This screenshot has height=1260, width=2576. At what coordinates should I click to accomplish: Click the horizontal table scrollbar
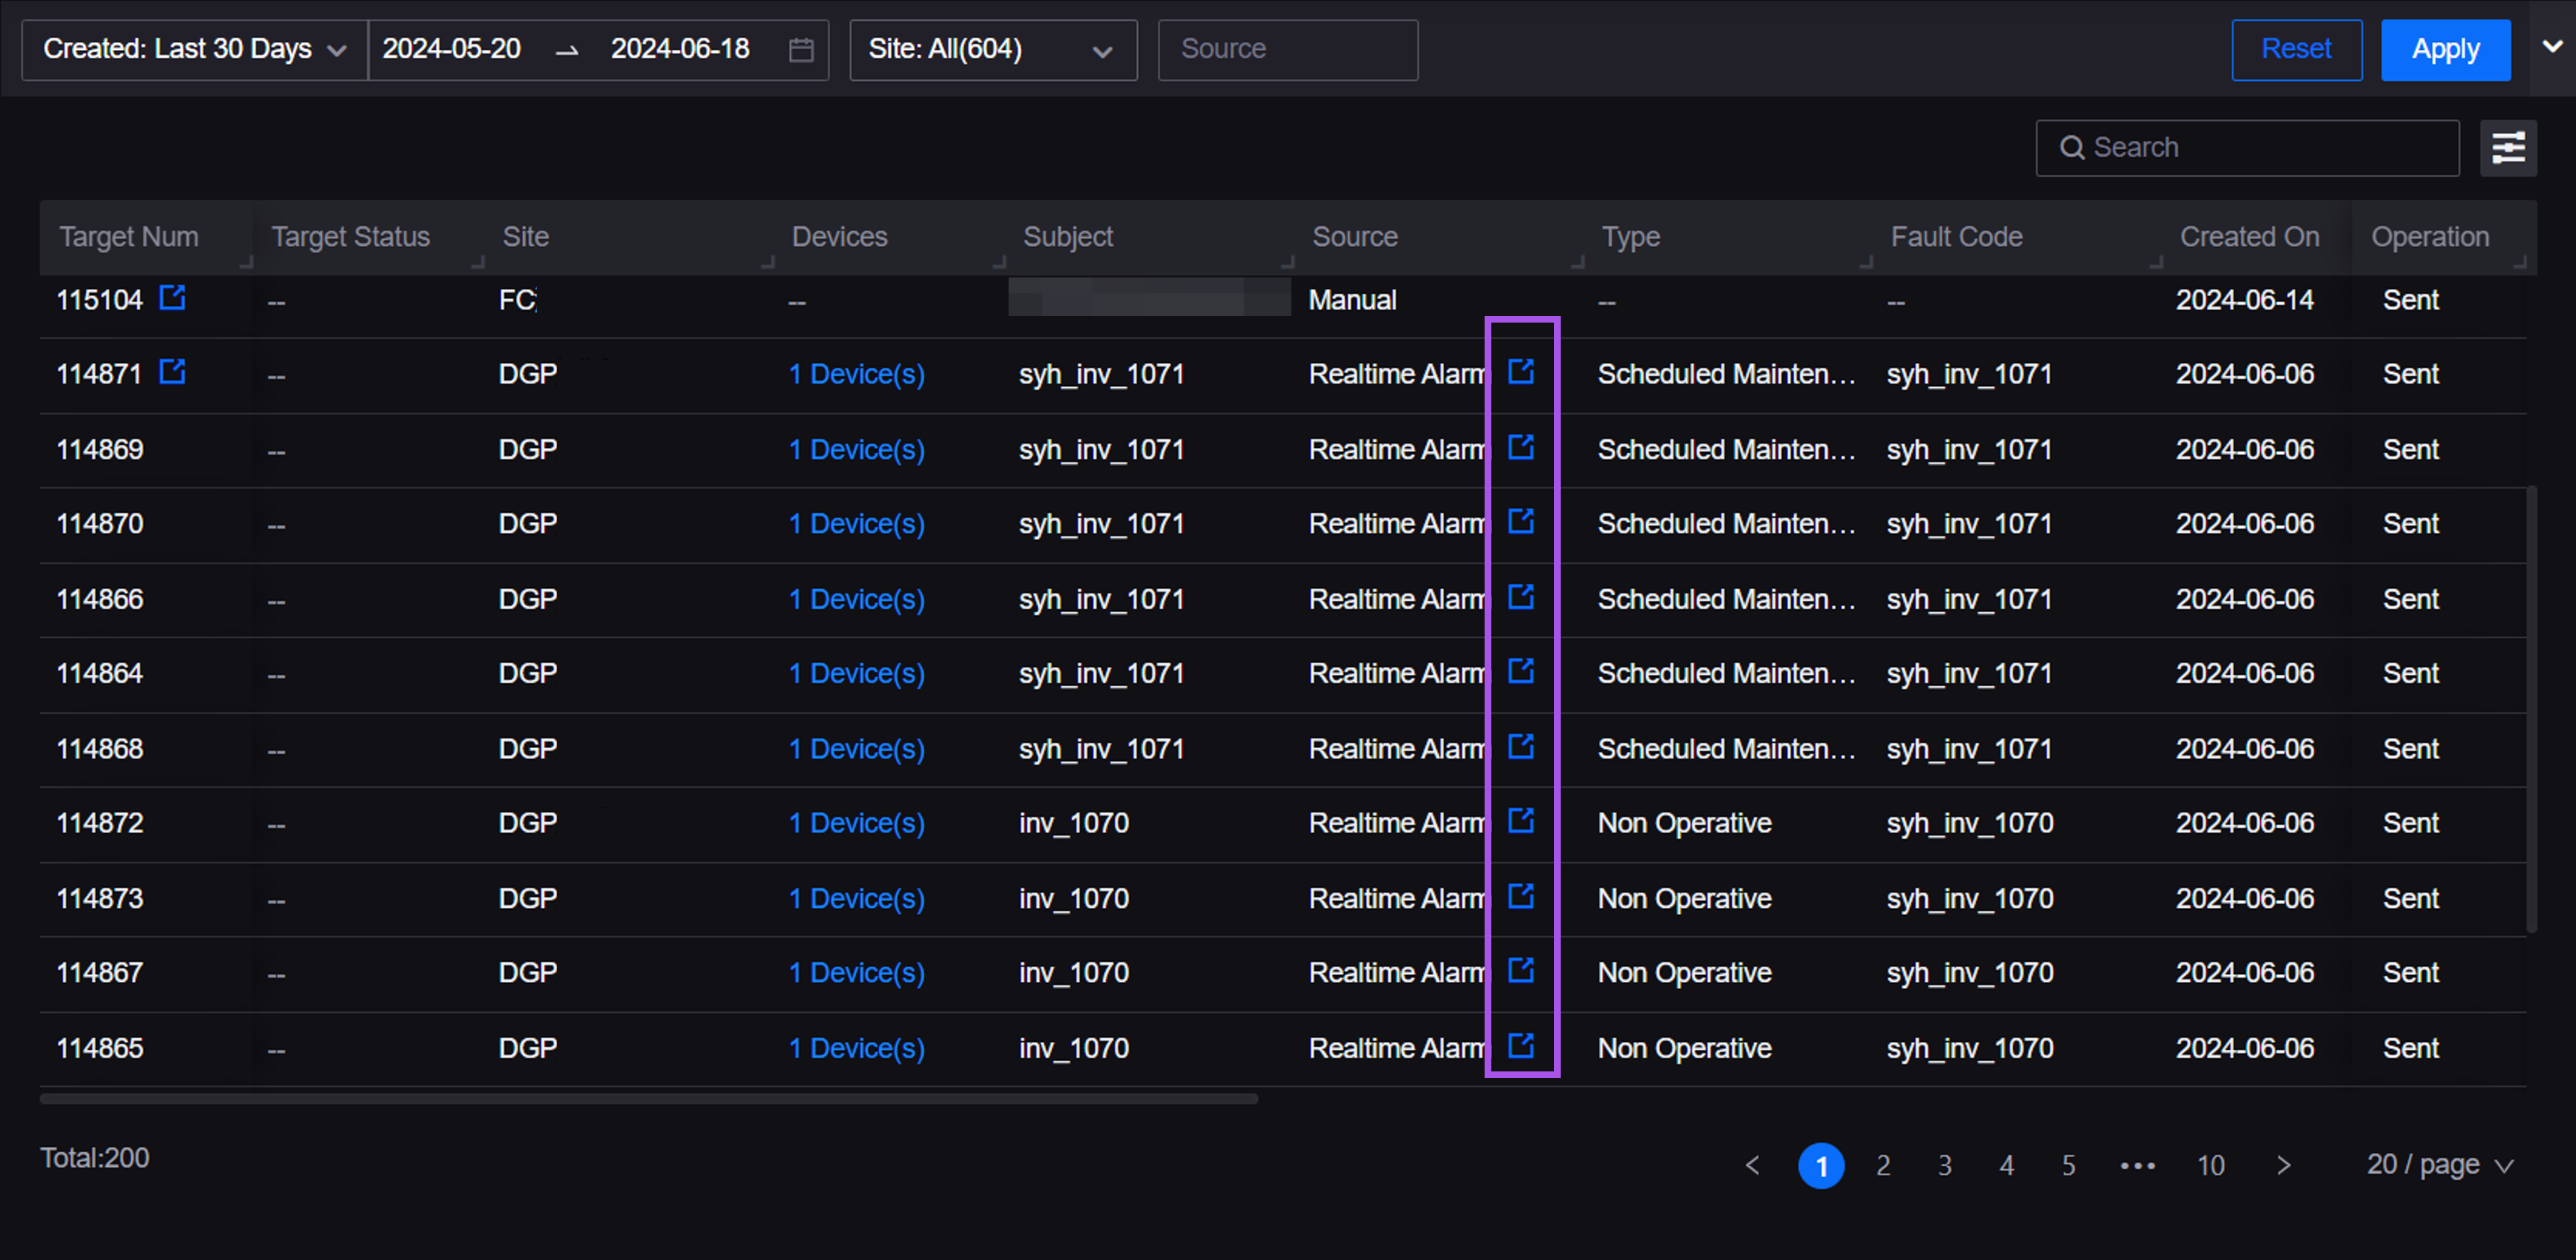648,1099
